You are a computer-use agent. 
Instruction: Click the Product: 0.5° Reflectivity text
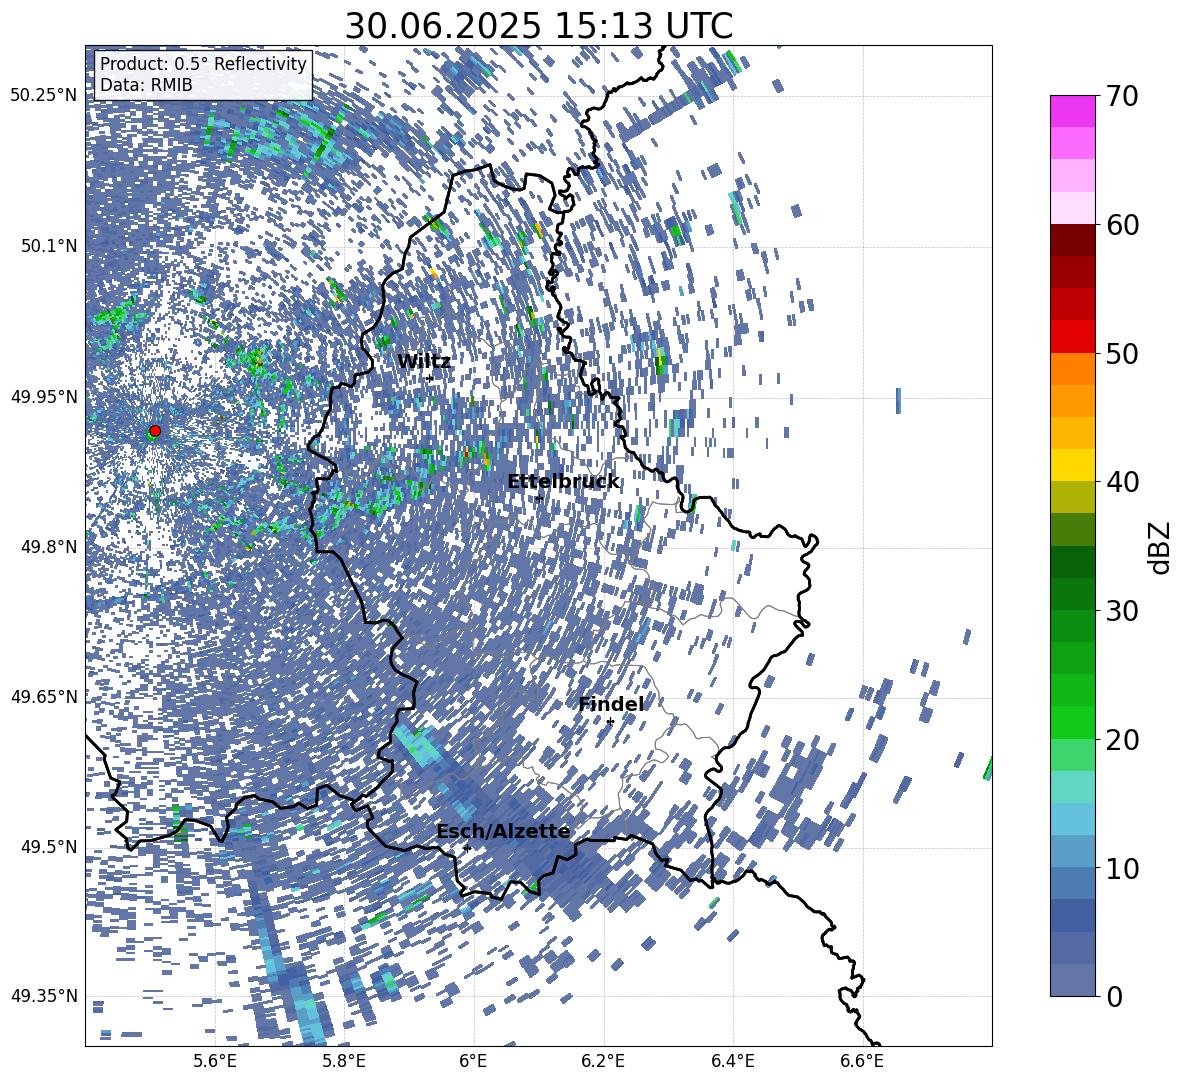click(x=203, y=64)
